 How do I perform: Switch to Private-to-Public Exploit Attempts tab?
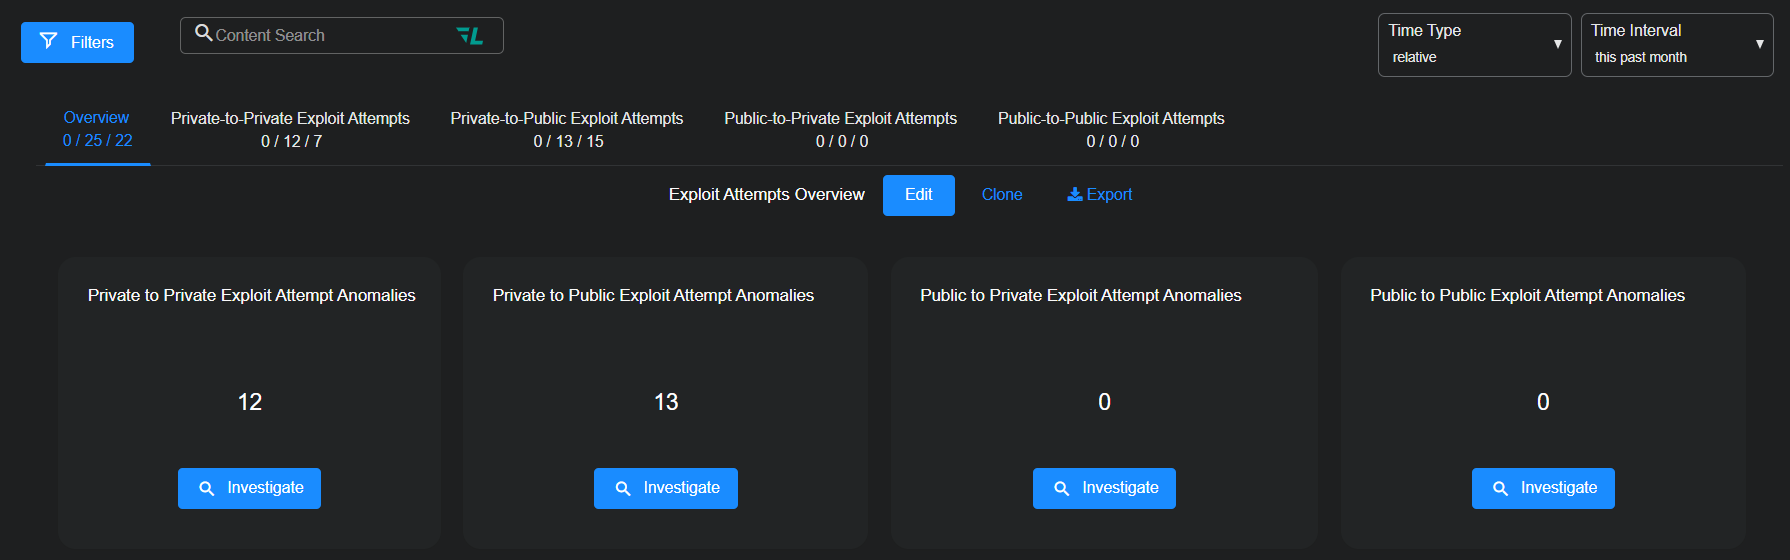pyautogui.click(x=567, y=129)
